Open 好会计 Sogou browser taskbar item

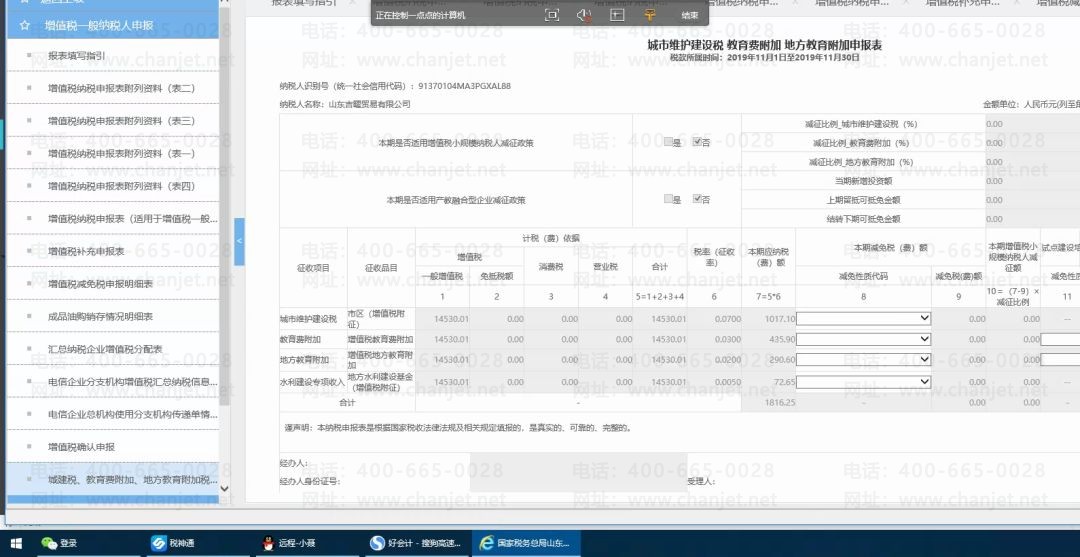pos(415,543)
